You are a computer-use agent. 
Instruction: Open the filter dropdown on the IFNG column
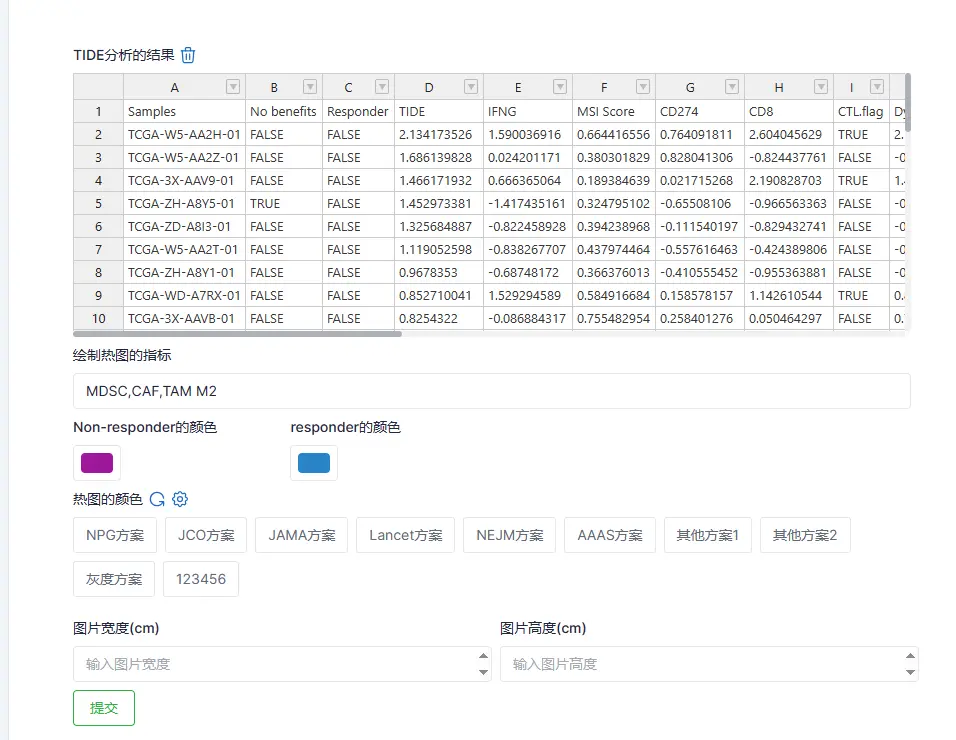(x=562, y=87)
